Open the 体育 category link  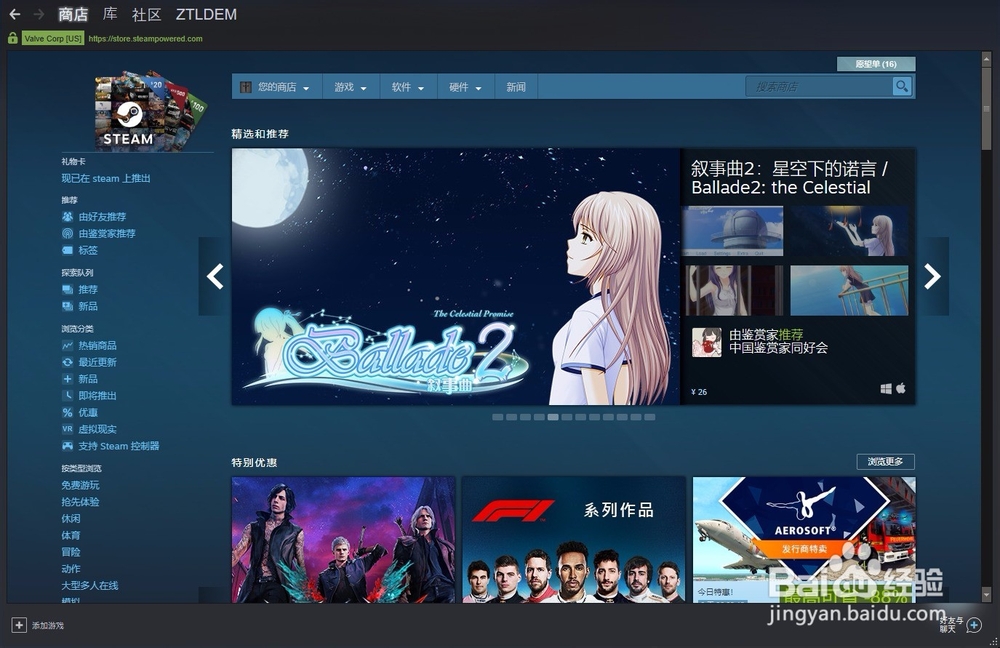71,535
